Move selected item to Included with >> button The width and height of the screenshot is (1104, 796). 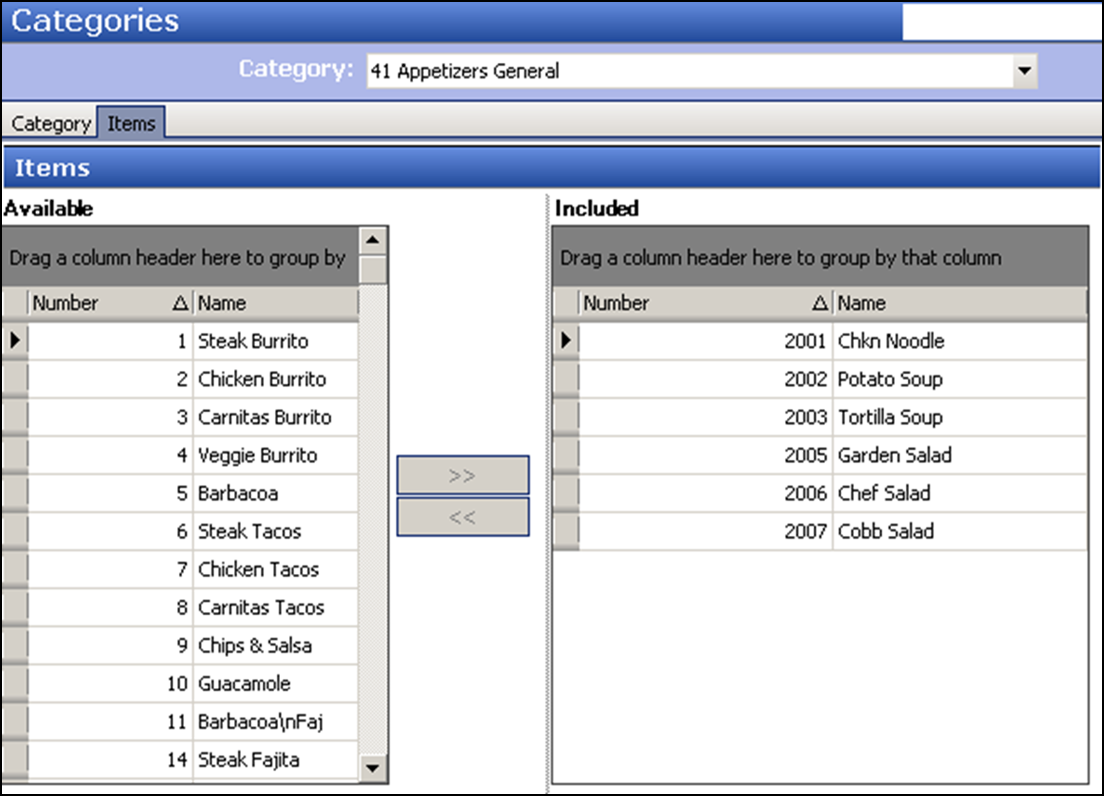[463, 475]
